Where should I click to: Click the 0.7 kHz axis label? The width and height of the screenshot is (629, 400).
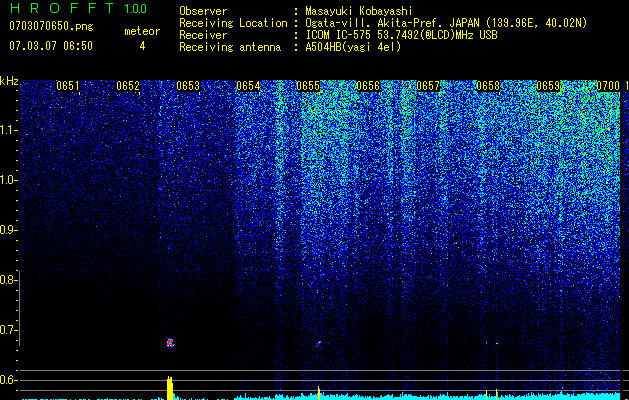click(8, 330)
